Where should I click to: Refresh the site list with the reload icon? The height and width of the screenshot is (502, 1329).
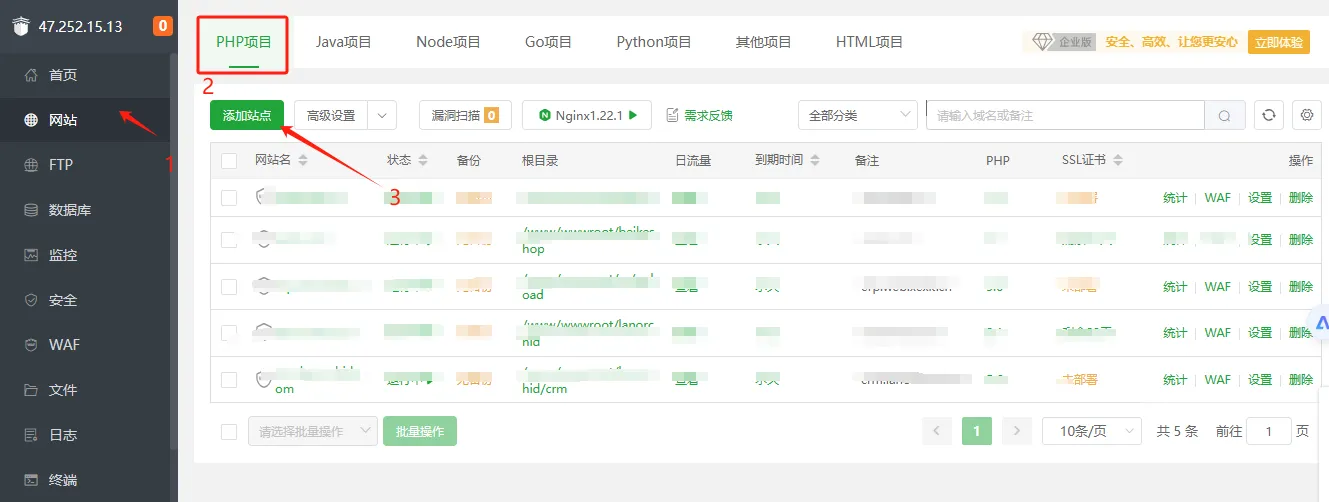pyautogui.click(x=1269, y=115)
